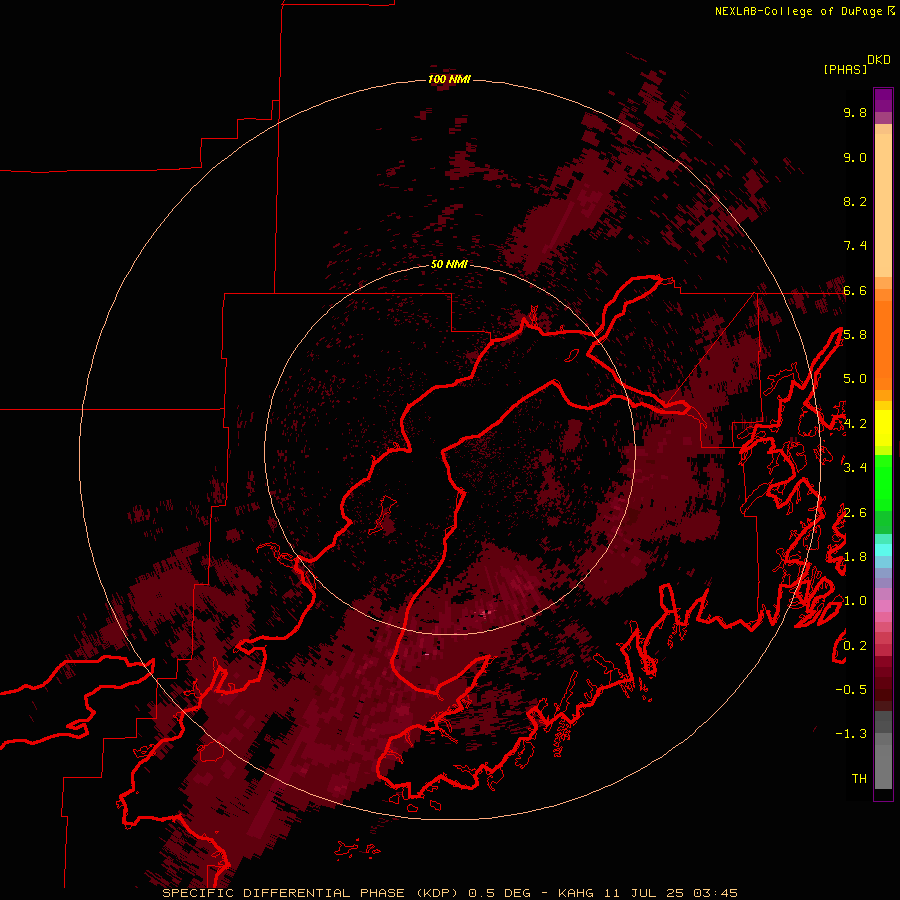The width and height of the screenshot is (900, 900).
Task: Select the 3.4 scale value
Action: click(x=855, y=468)
